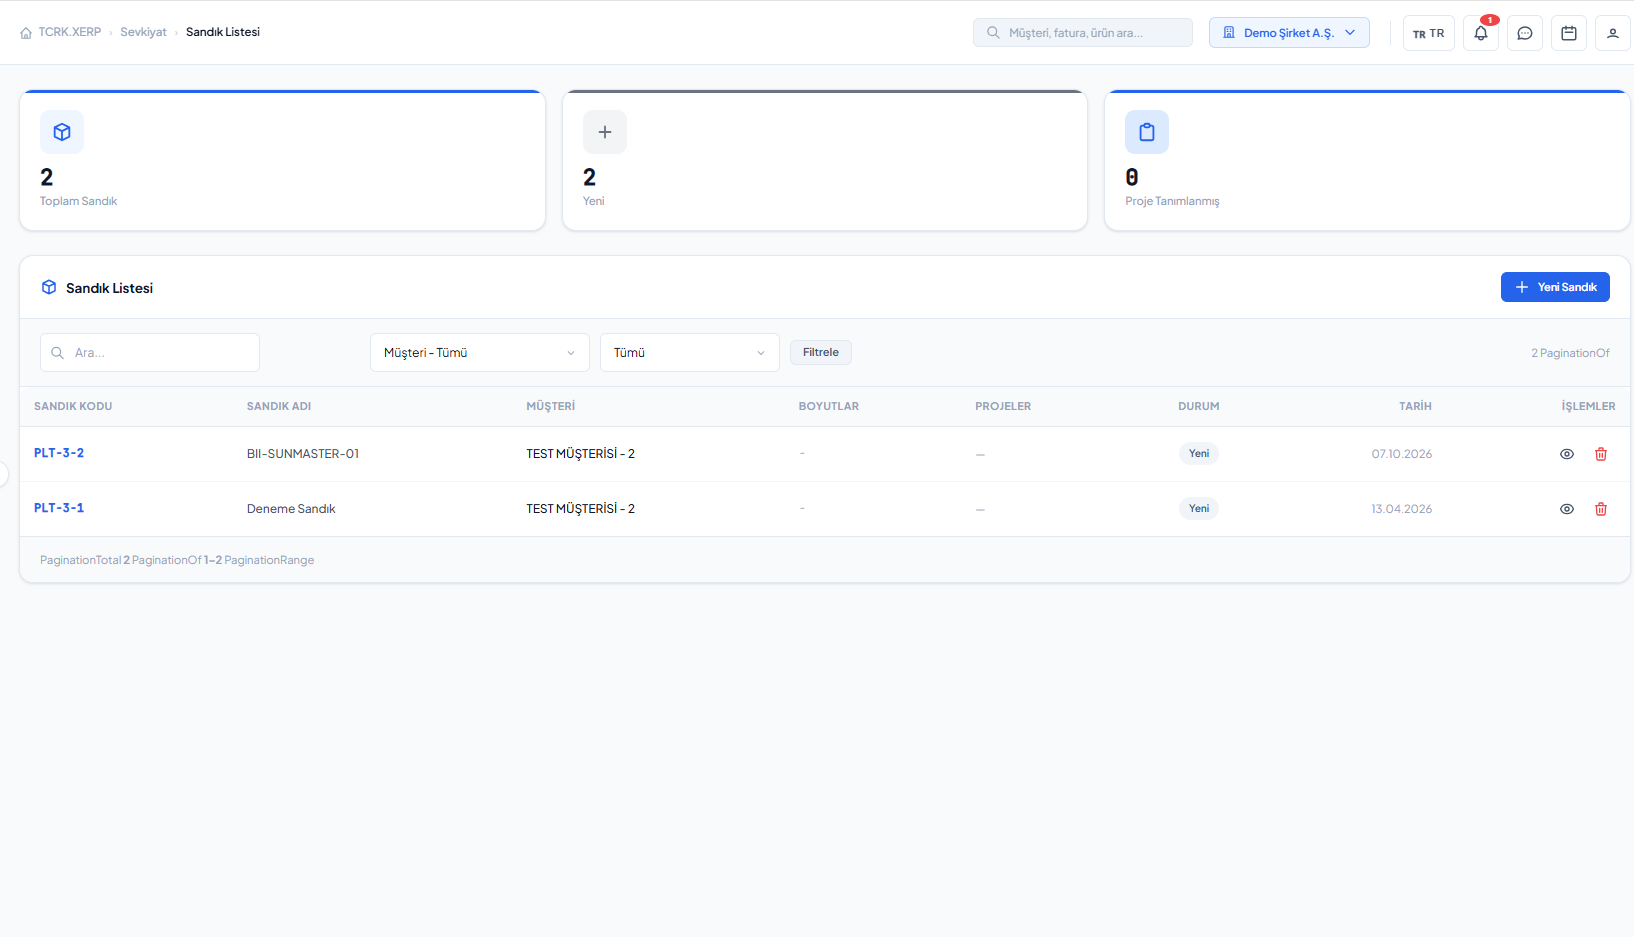Viewport: 1634px width, 937px height.
Task: Go to TCRK.XERP breadcrumb
Action: (70, 32)
